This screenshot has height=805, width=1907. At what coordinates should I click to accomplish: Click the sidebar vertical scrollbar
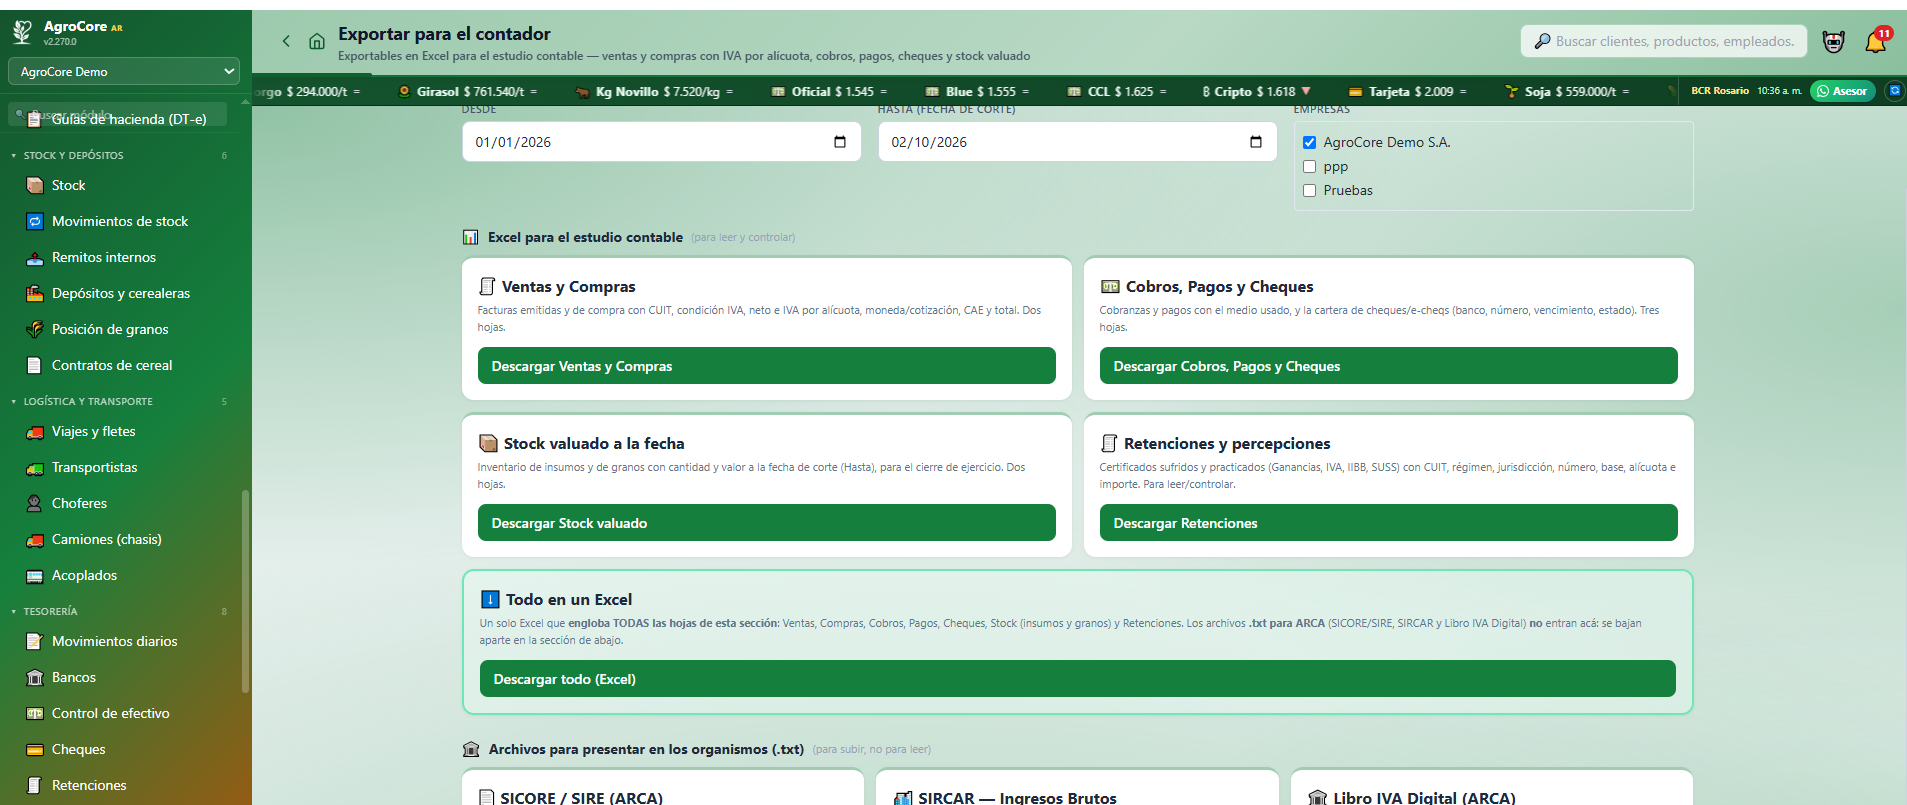pyautogui.click(x=245, y=590)
